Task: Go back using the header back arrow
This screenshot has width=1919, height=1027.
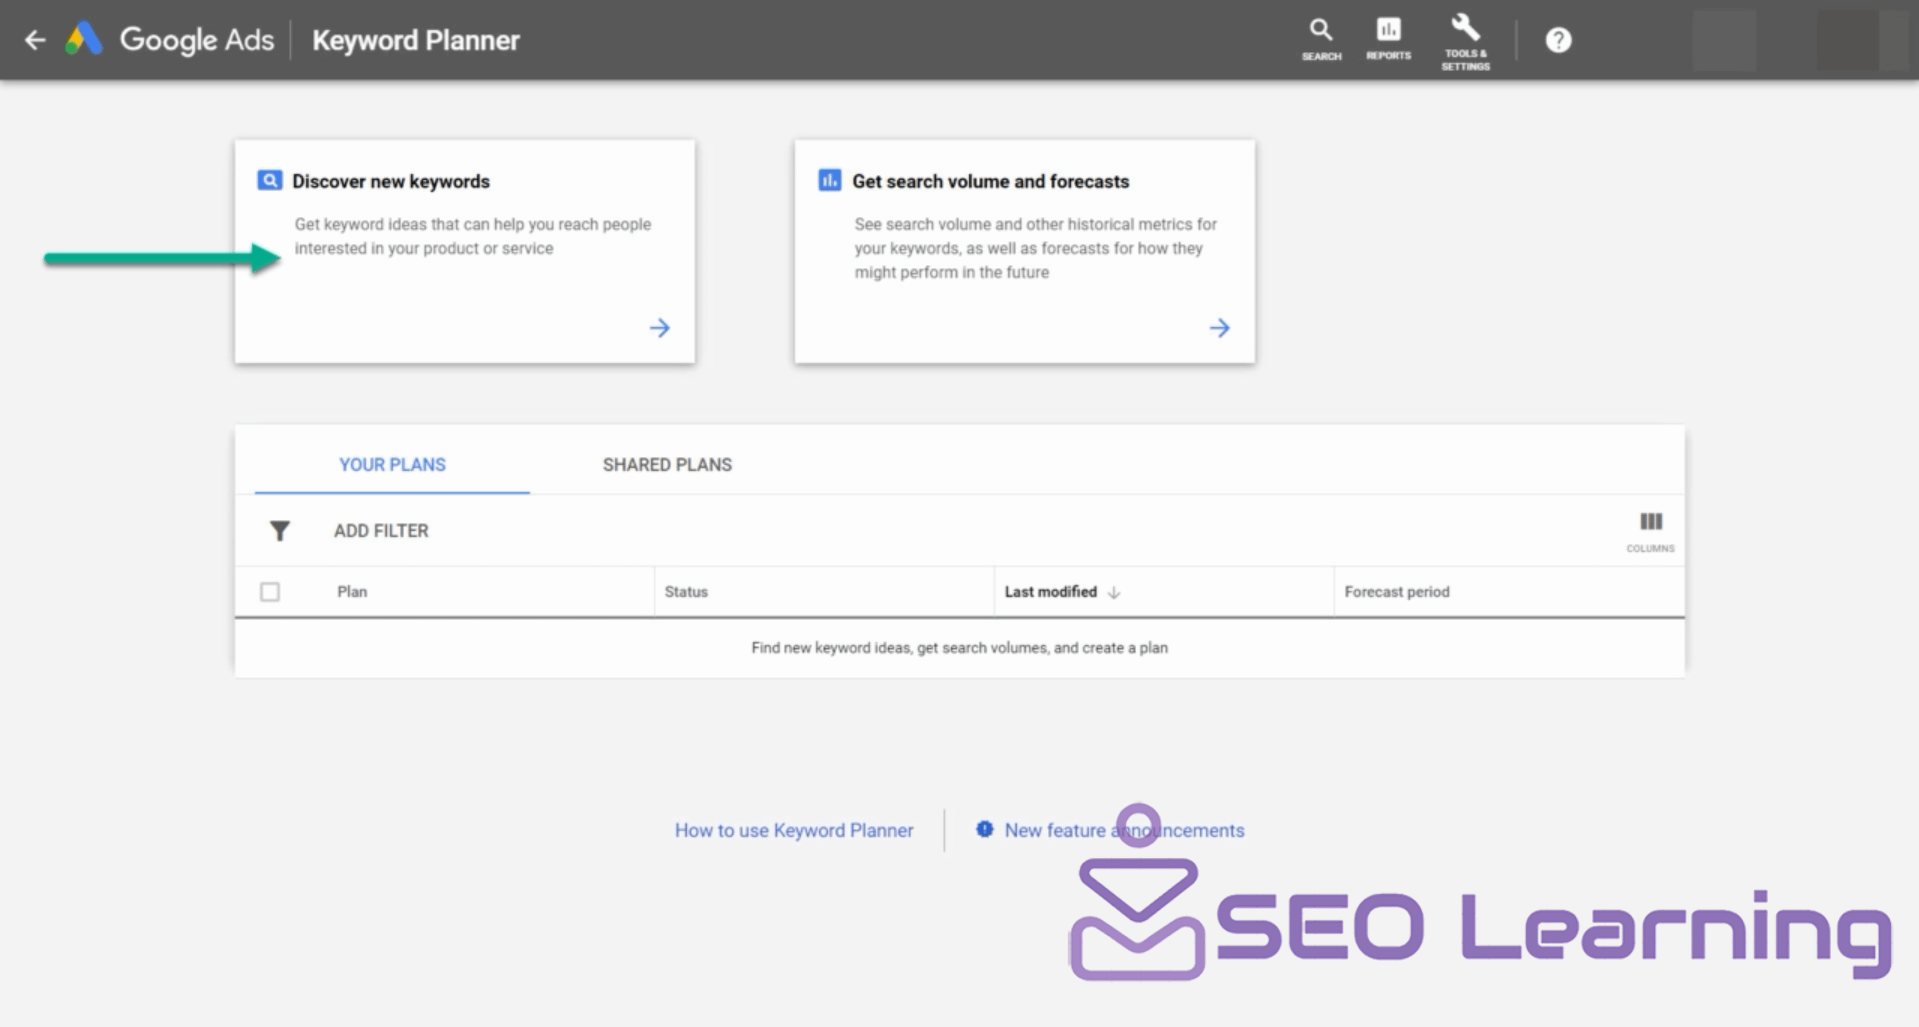Action: 35,40
